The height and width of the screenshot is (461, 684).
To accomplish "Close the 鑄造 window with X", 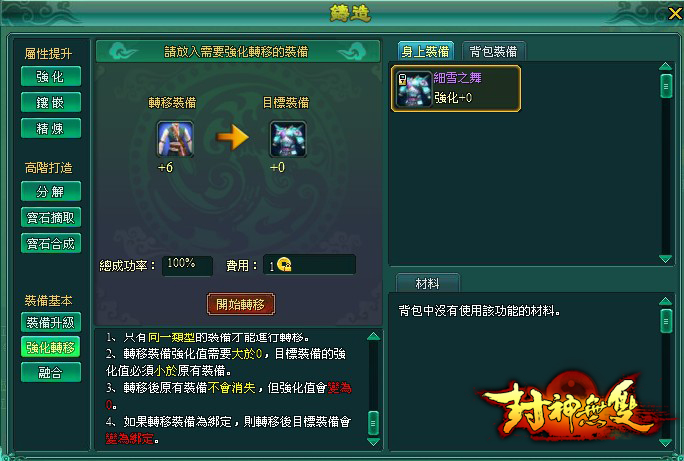I will (x=675, y=14).
